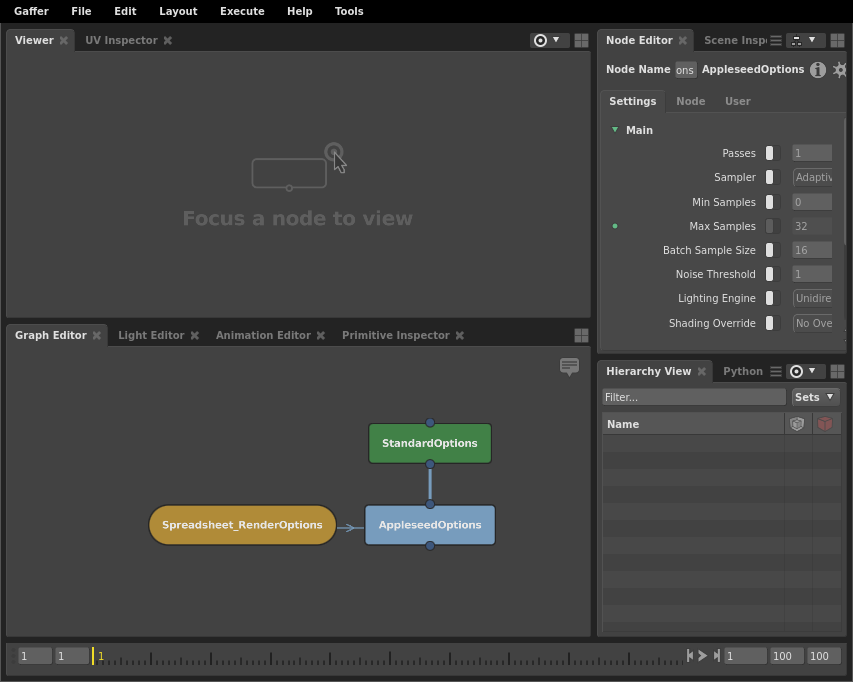The image size is (853, 682).
Task: Close the Animation Editor tab
Action: coord(320,336)
